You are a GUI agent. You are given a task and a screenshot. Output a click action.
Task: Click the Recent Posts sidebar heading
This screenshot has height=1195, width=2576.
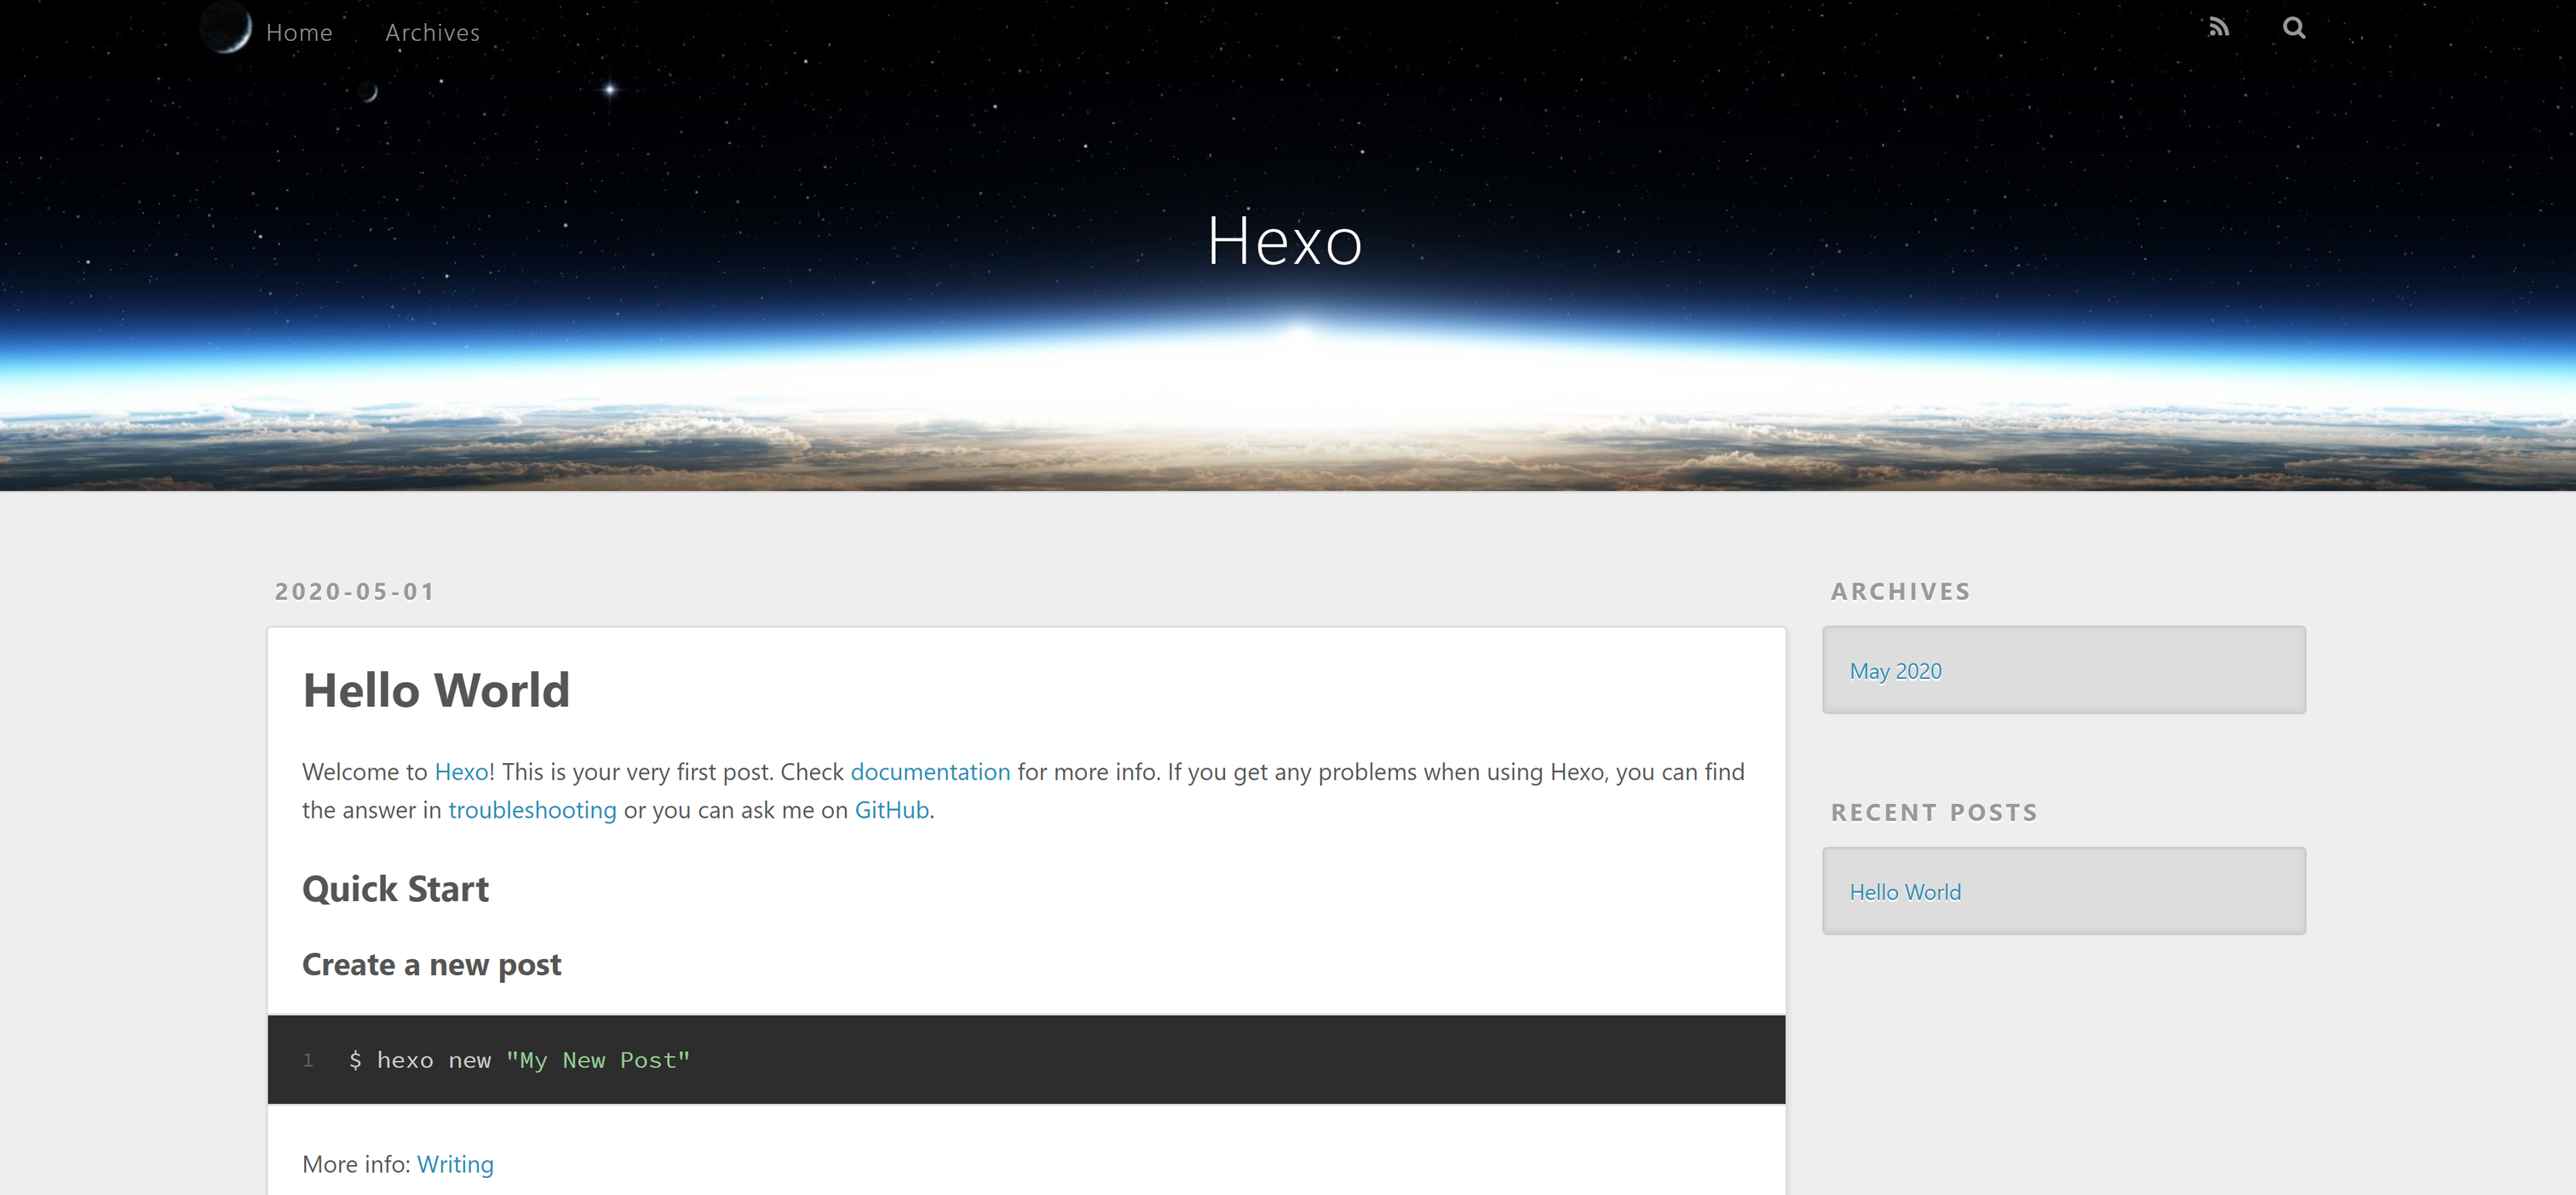click(1933, 812)
